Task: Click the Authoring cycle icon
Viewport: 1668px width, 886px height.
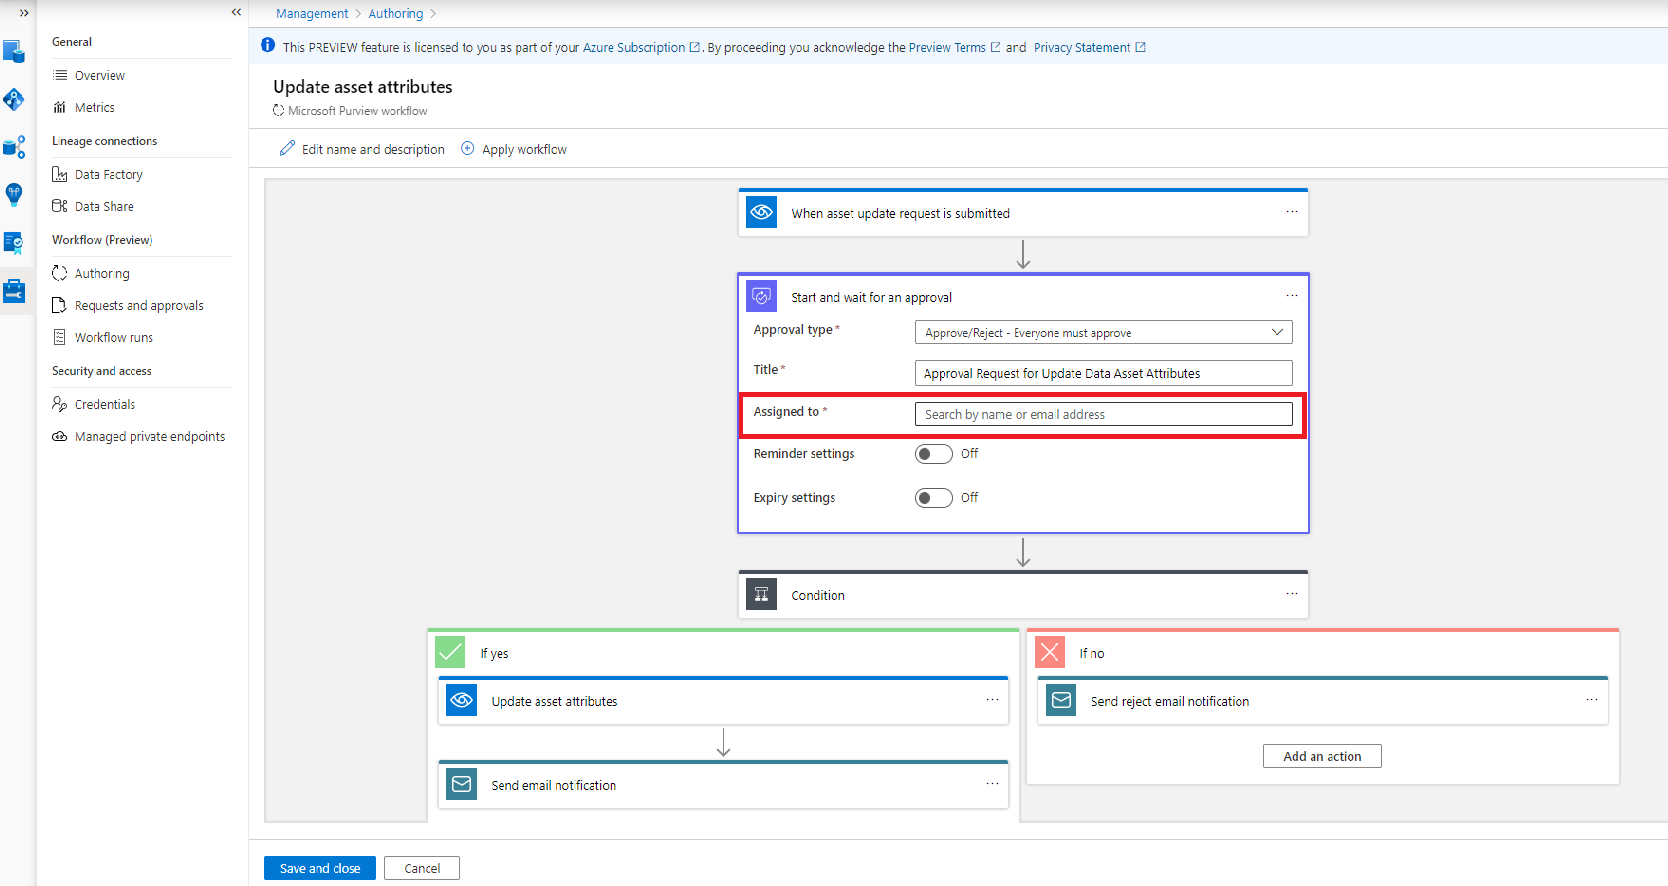Action: [60, 273]
